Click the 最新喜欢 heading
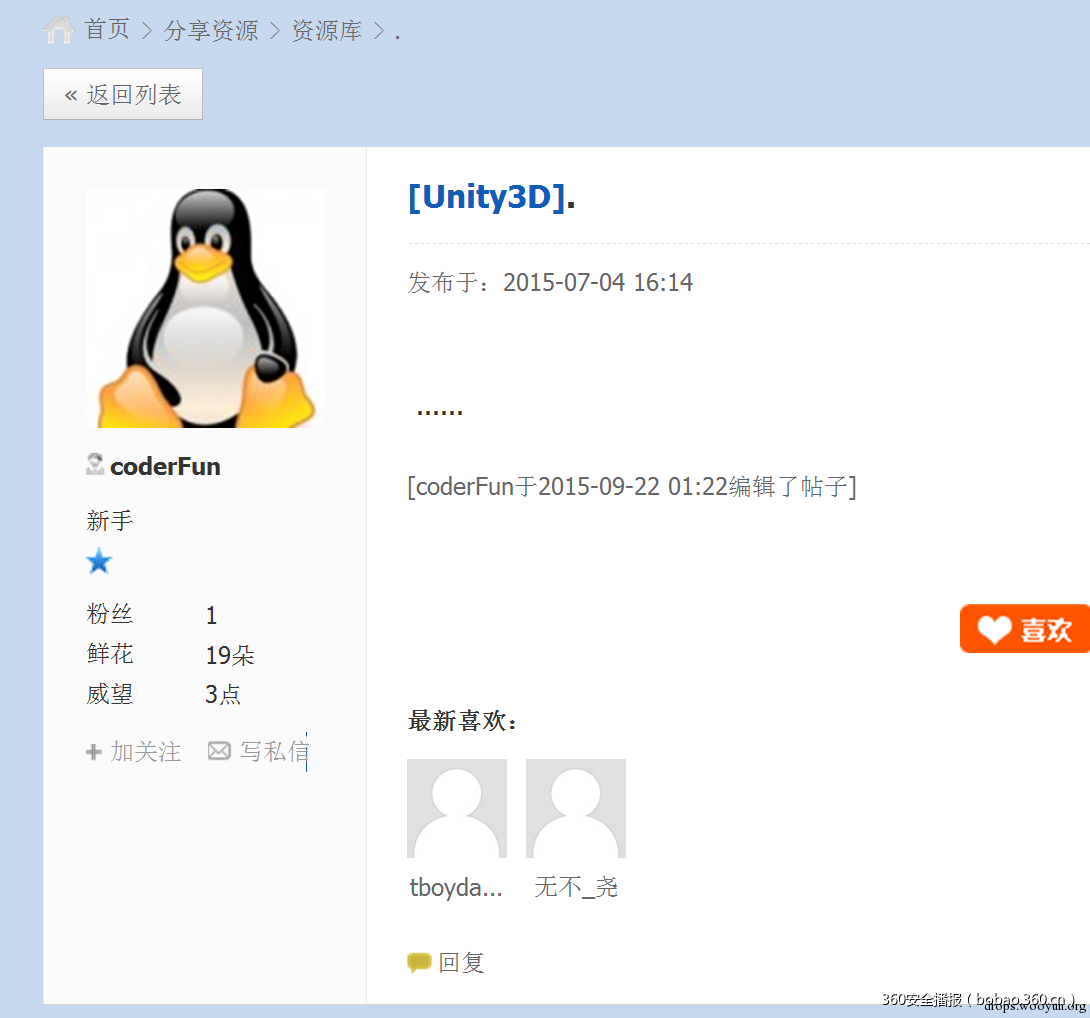Viewport: 1090px width, 1018px height. 463,721
